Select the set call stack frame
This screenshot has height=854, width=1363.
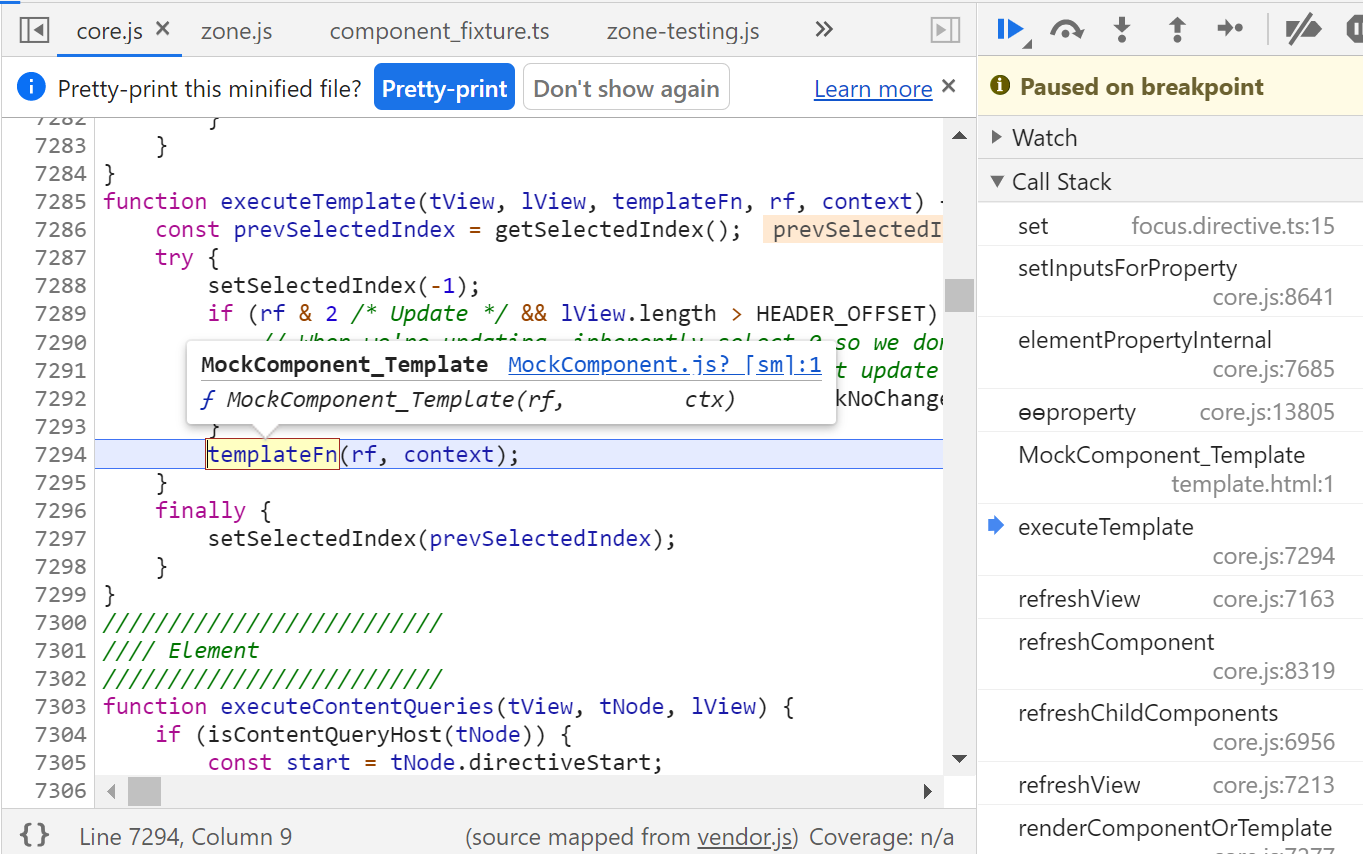[x=1170, y=226]
